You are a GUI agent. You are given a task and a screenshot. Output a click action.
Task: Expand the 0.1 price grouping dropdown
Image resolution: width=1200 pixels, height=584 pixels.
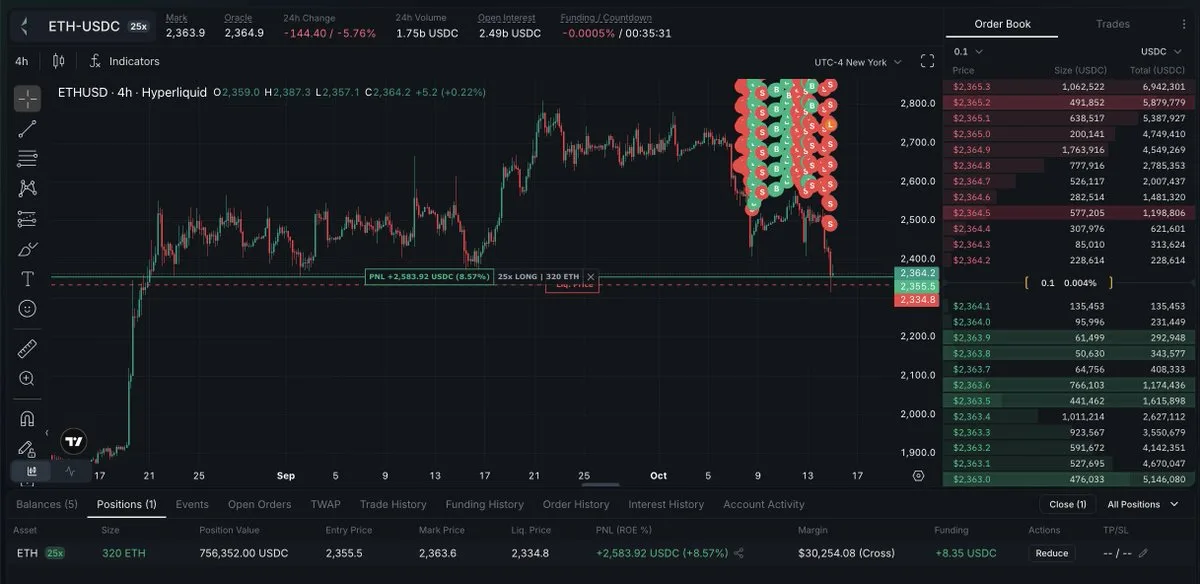(967, 51)
